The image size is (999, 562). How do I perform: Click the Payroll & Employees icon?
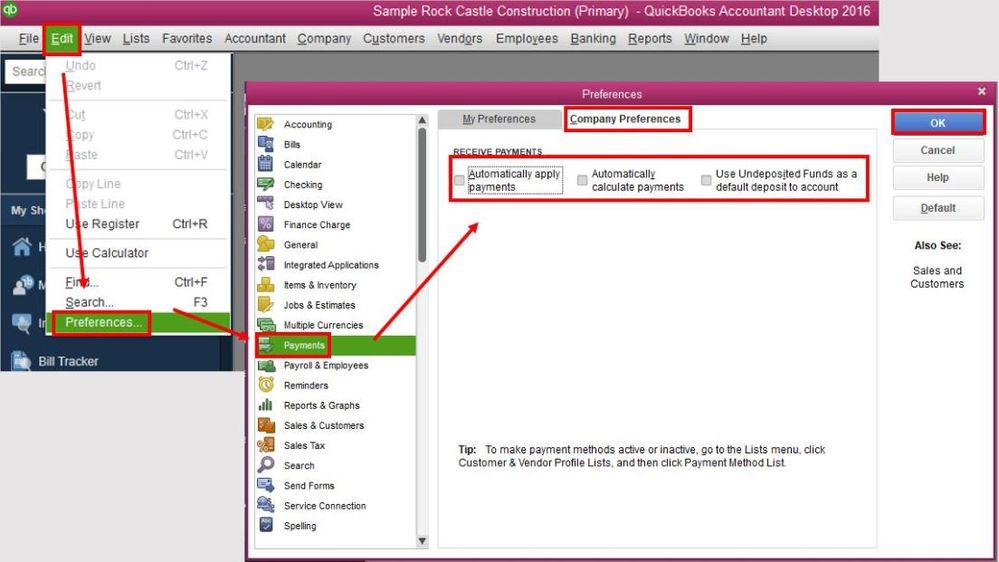tap(266, 365)
